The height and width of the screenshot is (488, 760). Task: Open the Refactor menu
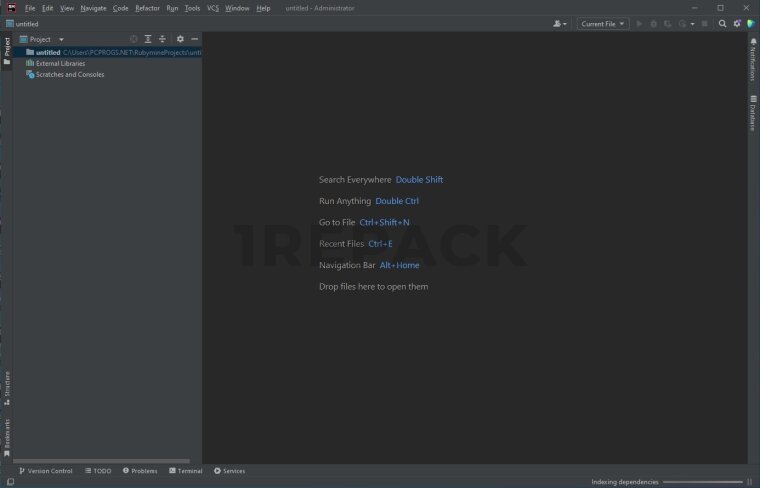[x=147, y=8]
